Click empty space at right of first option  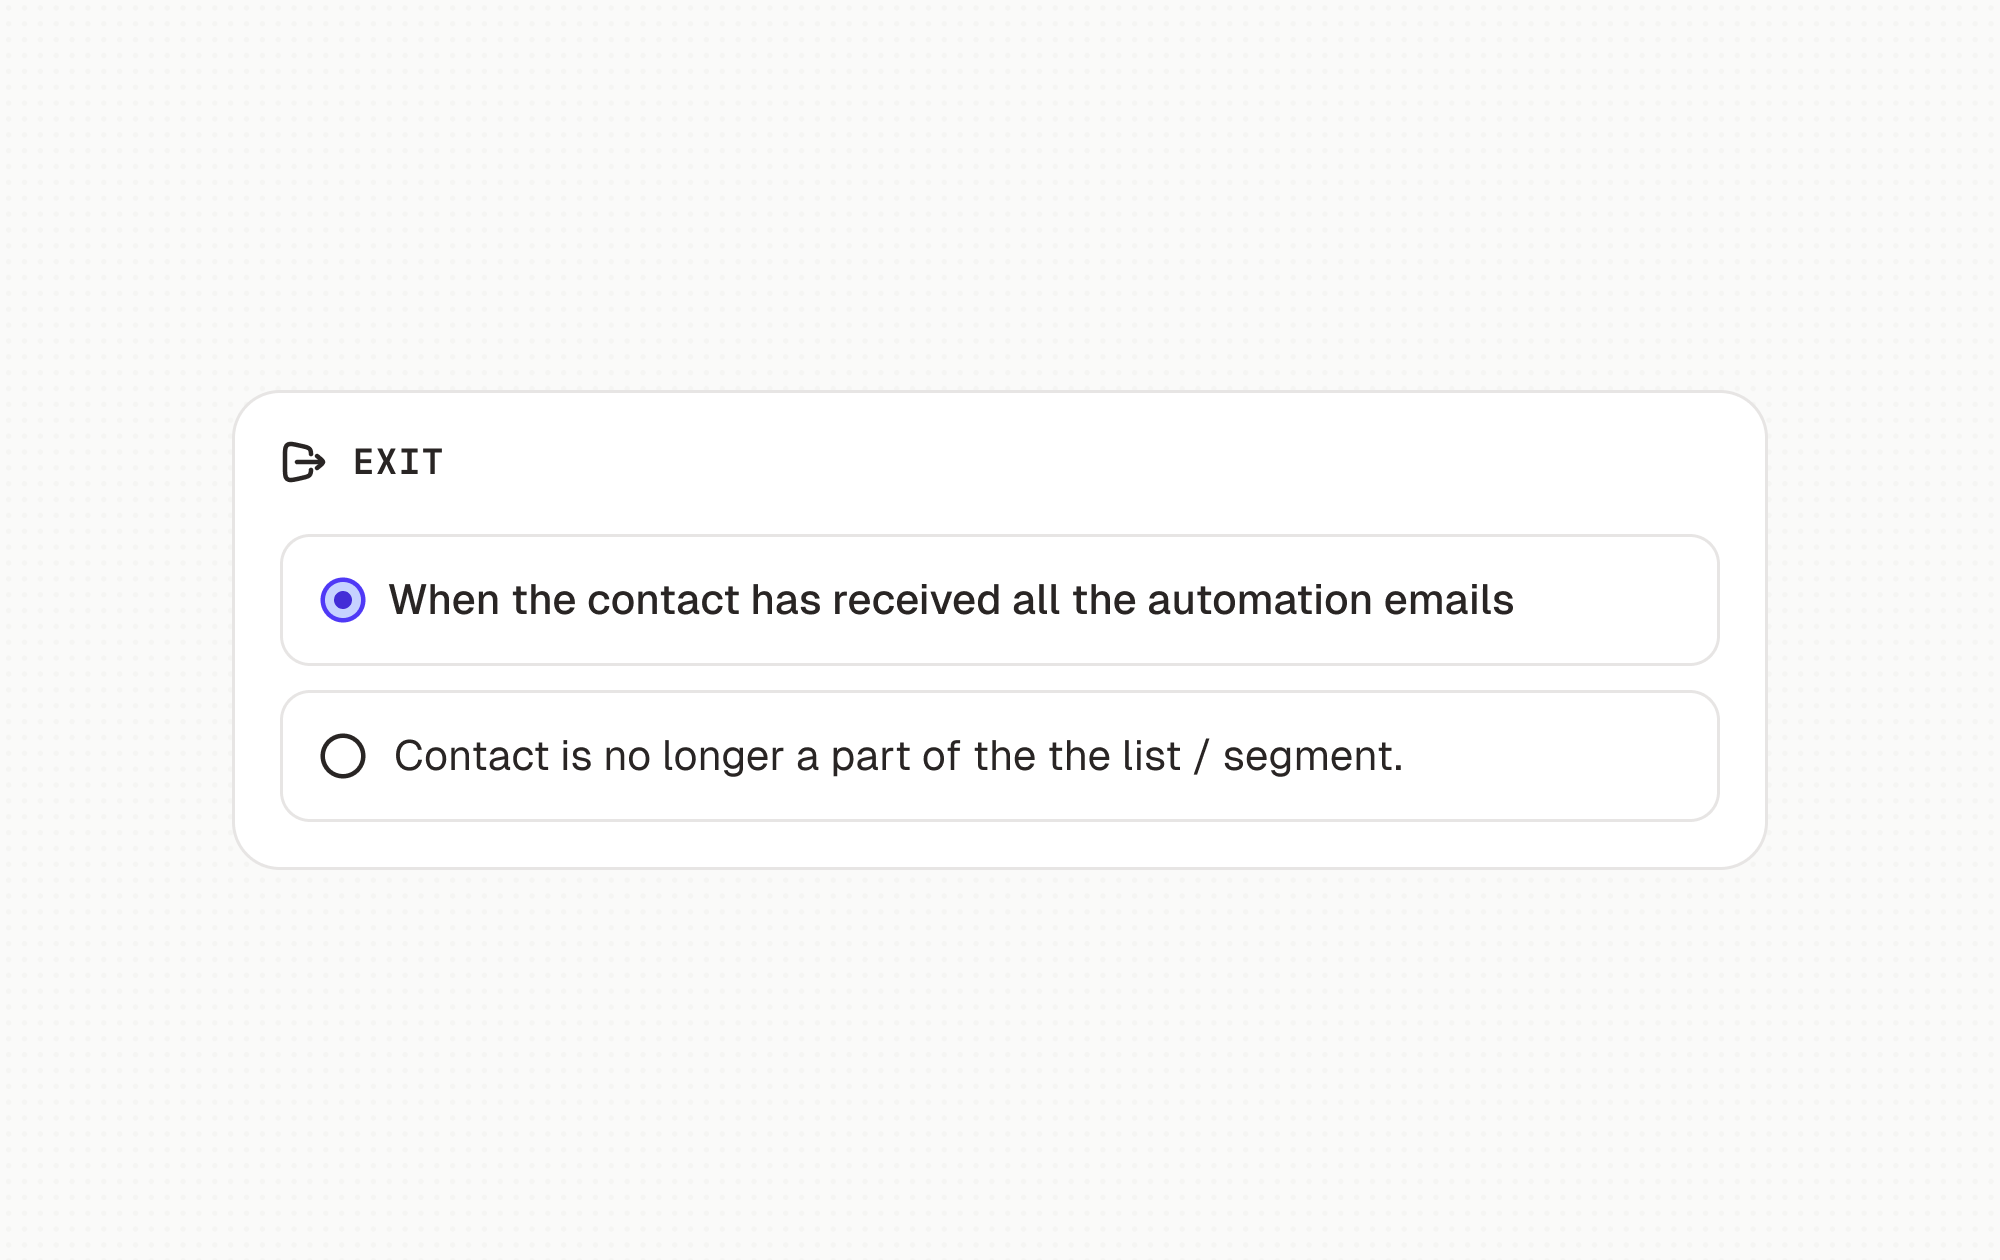1620,600
